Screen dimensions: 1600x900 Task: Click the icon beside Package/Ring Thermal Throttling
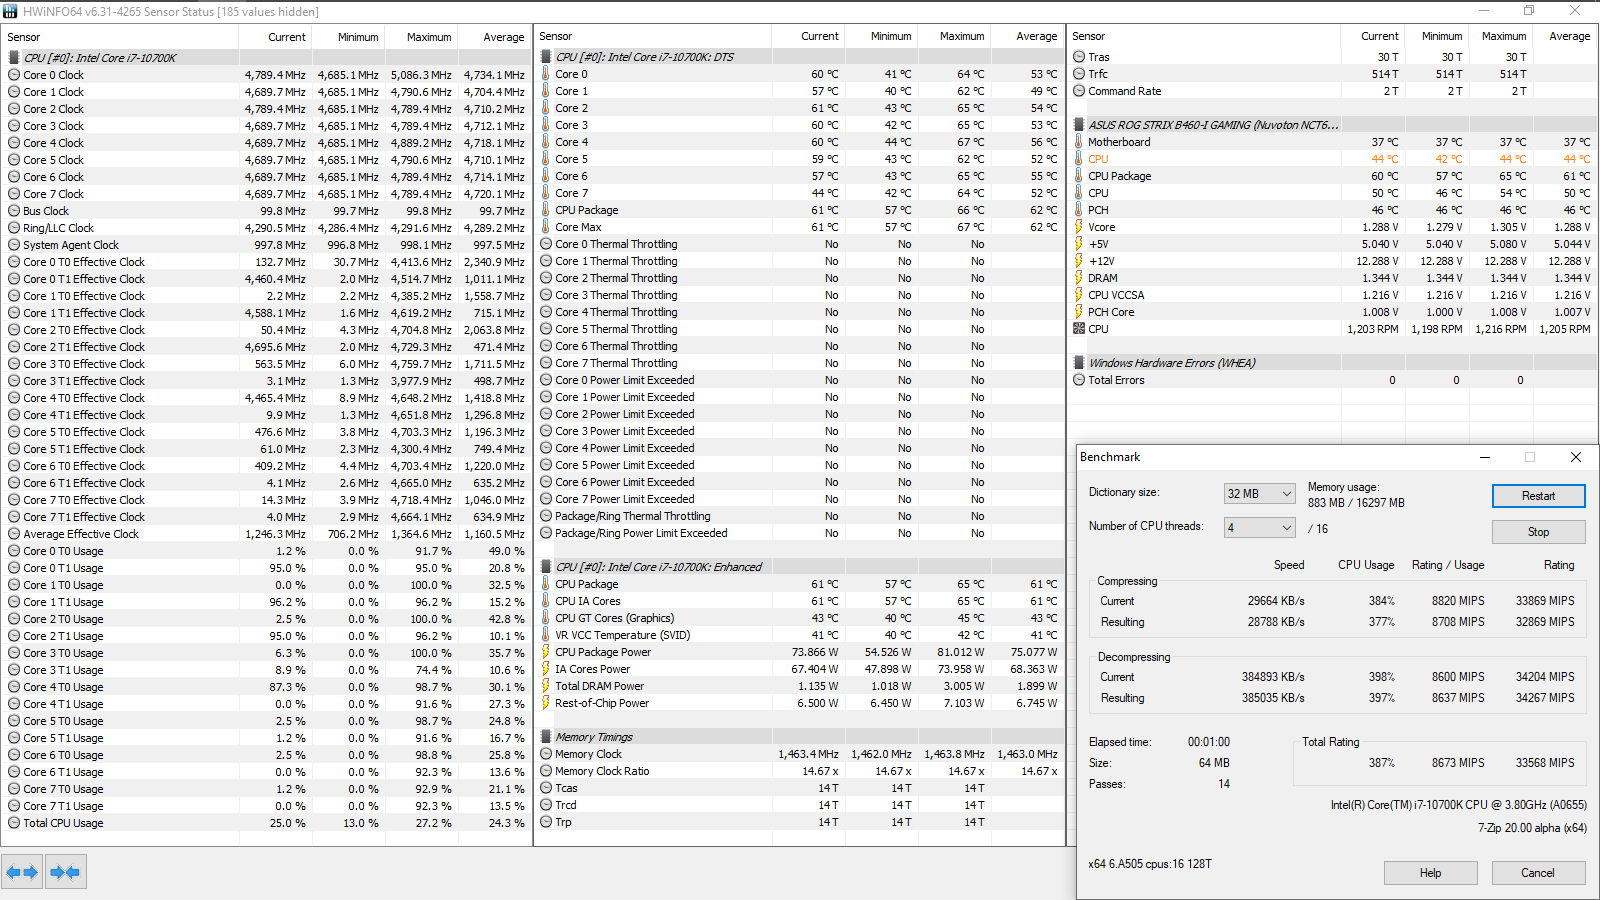point(546,516)
